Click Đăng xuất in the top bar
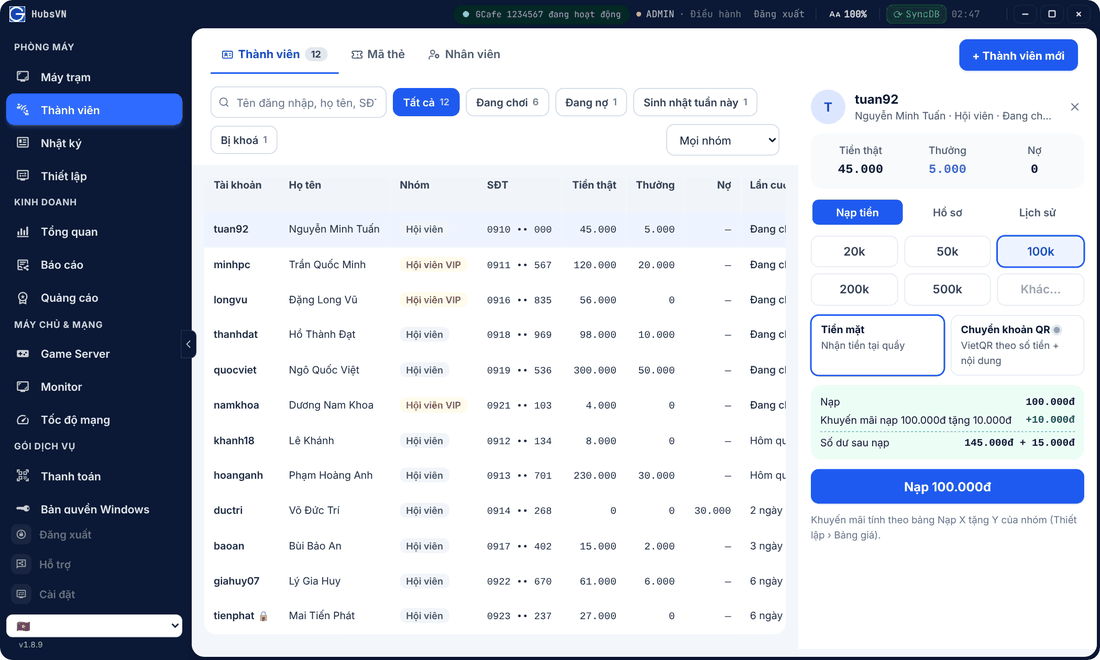1100x660 pixels. 779,14
